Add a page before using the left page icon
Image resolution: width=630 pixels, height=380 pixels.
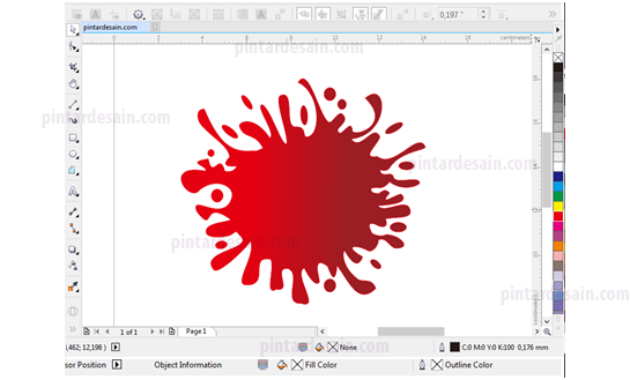point(86,331)
